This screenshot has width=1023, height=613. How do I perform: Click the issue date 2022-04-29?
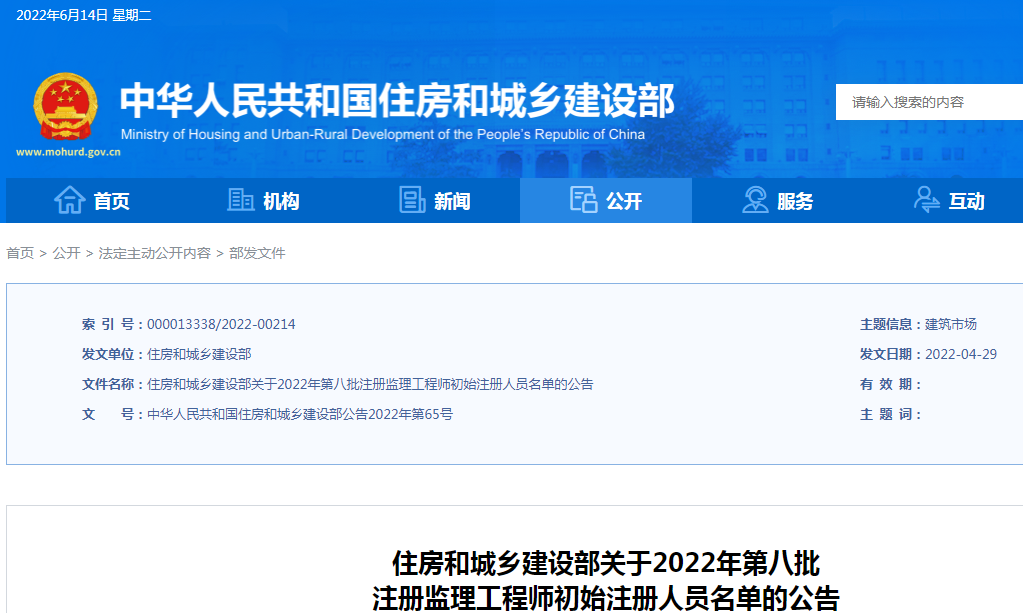pos(961,354)
